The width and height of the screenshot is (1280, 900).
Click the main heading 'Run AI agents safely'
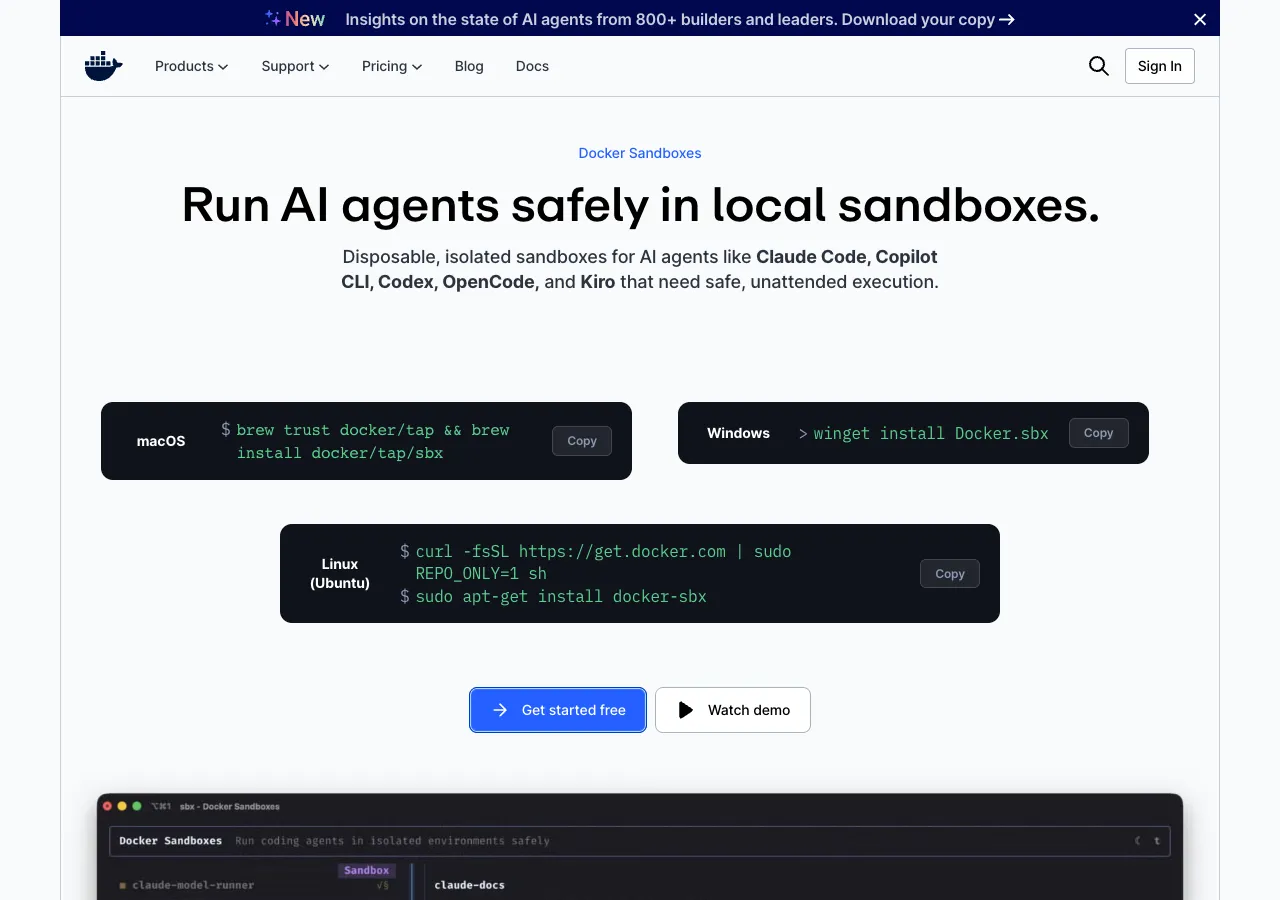640,205
